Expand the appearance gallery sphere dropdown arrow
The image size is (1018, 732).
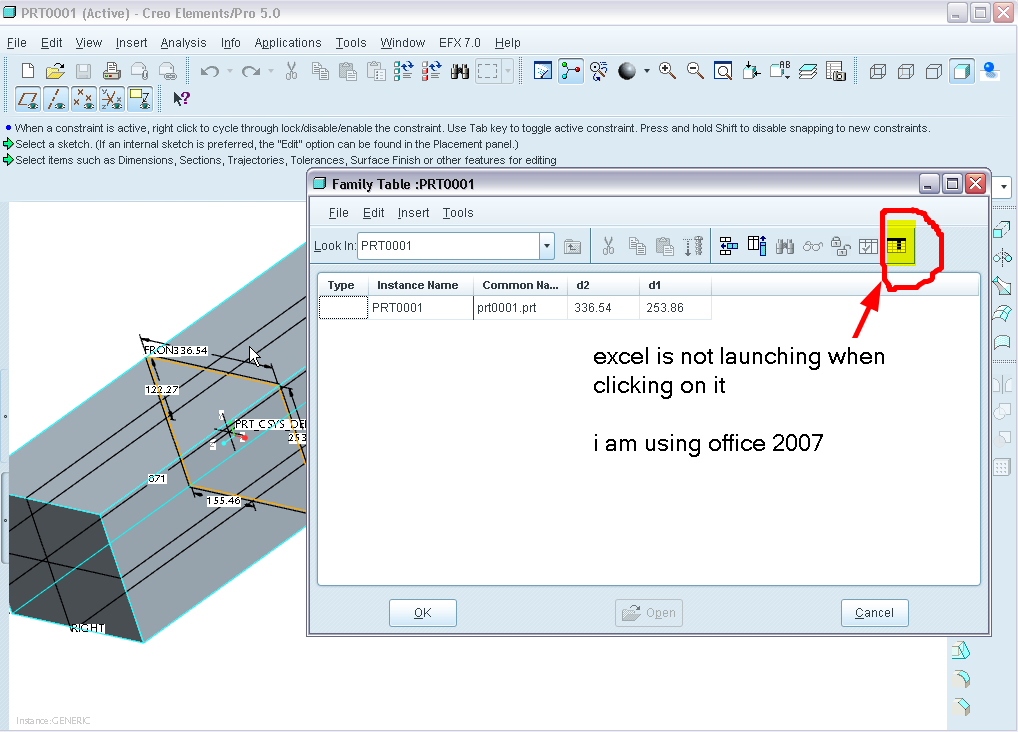pyautogui.click(x=647, y=71)
